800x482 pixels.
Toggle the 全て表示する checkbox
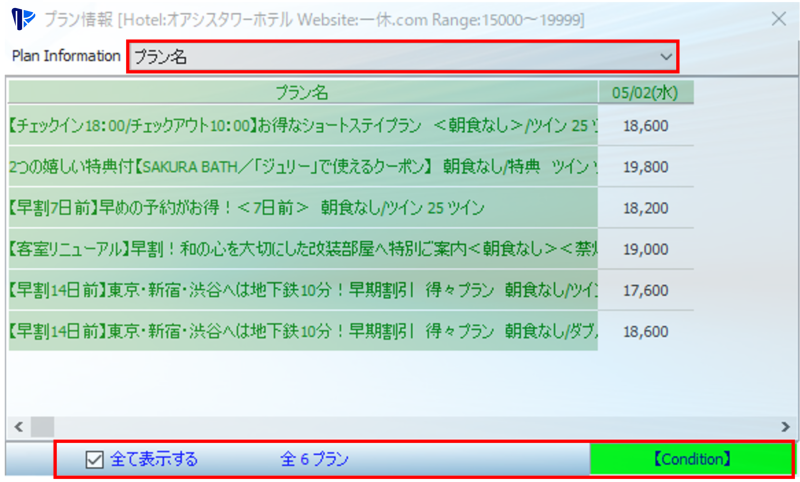pyautogui.click(x=95, y=460)
